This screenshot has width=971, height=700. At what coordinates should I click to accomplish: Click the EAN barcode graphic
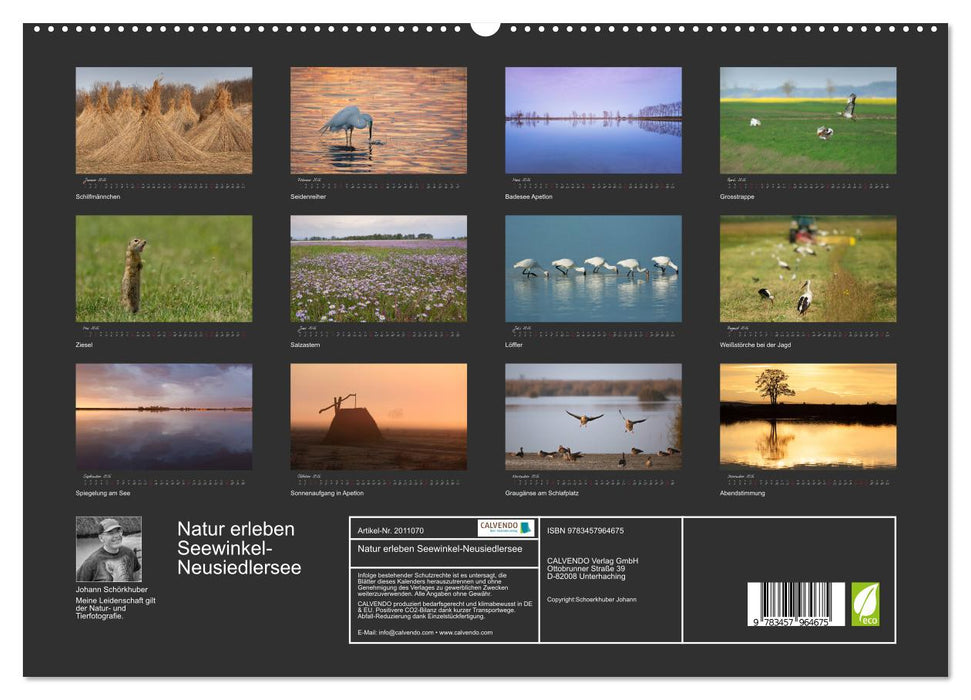pyautogui.click(x=797, y=602)
